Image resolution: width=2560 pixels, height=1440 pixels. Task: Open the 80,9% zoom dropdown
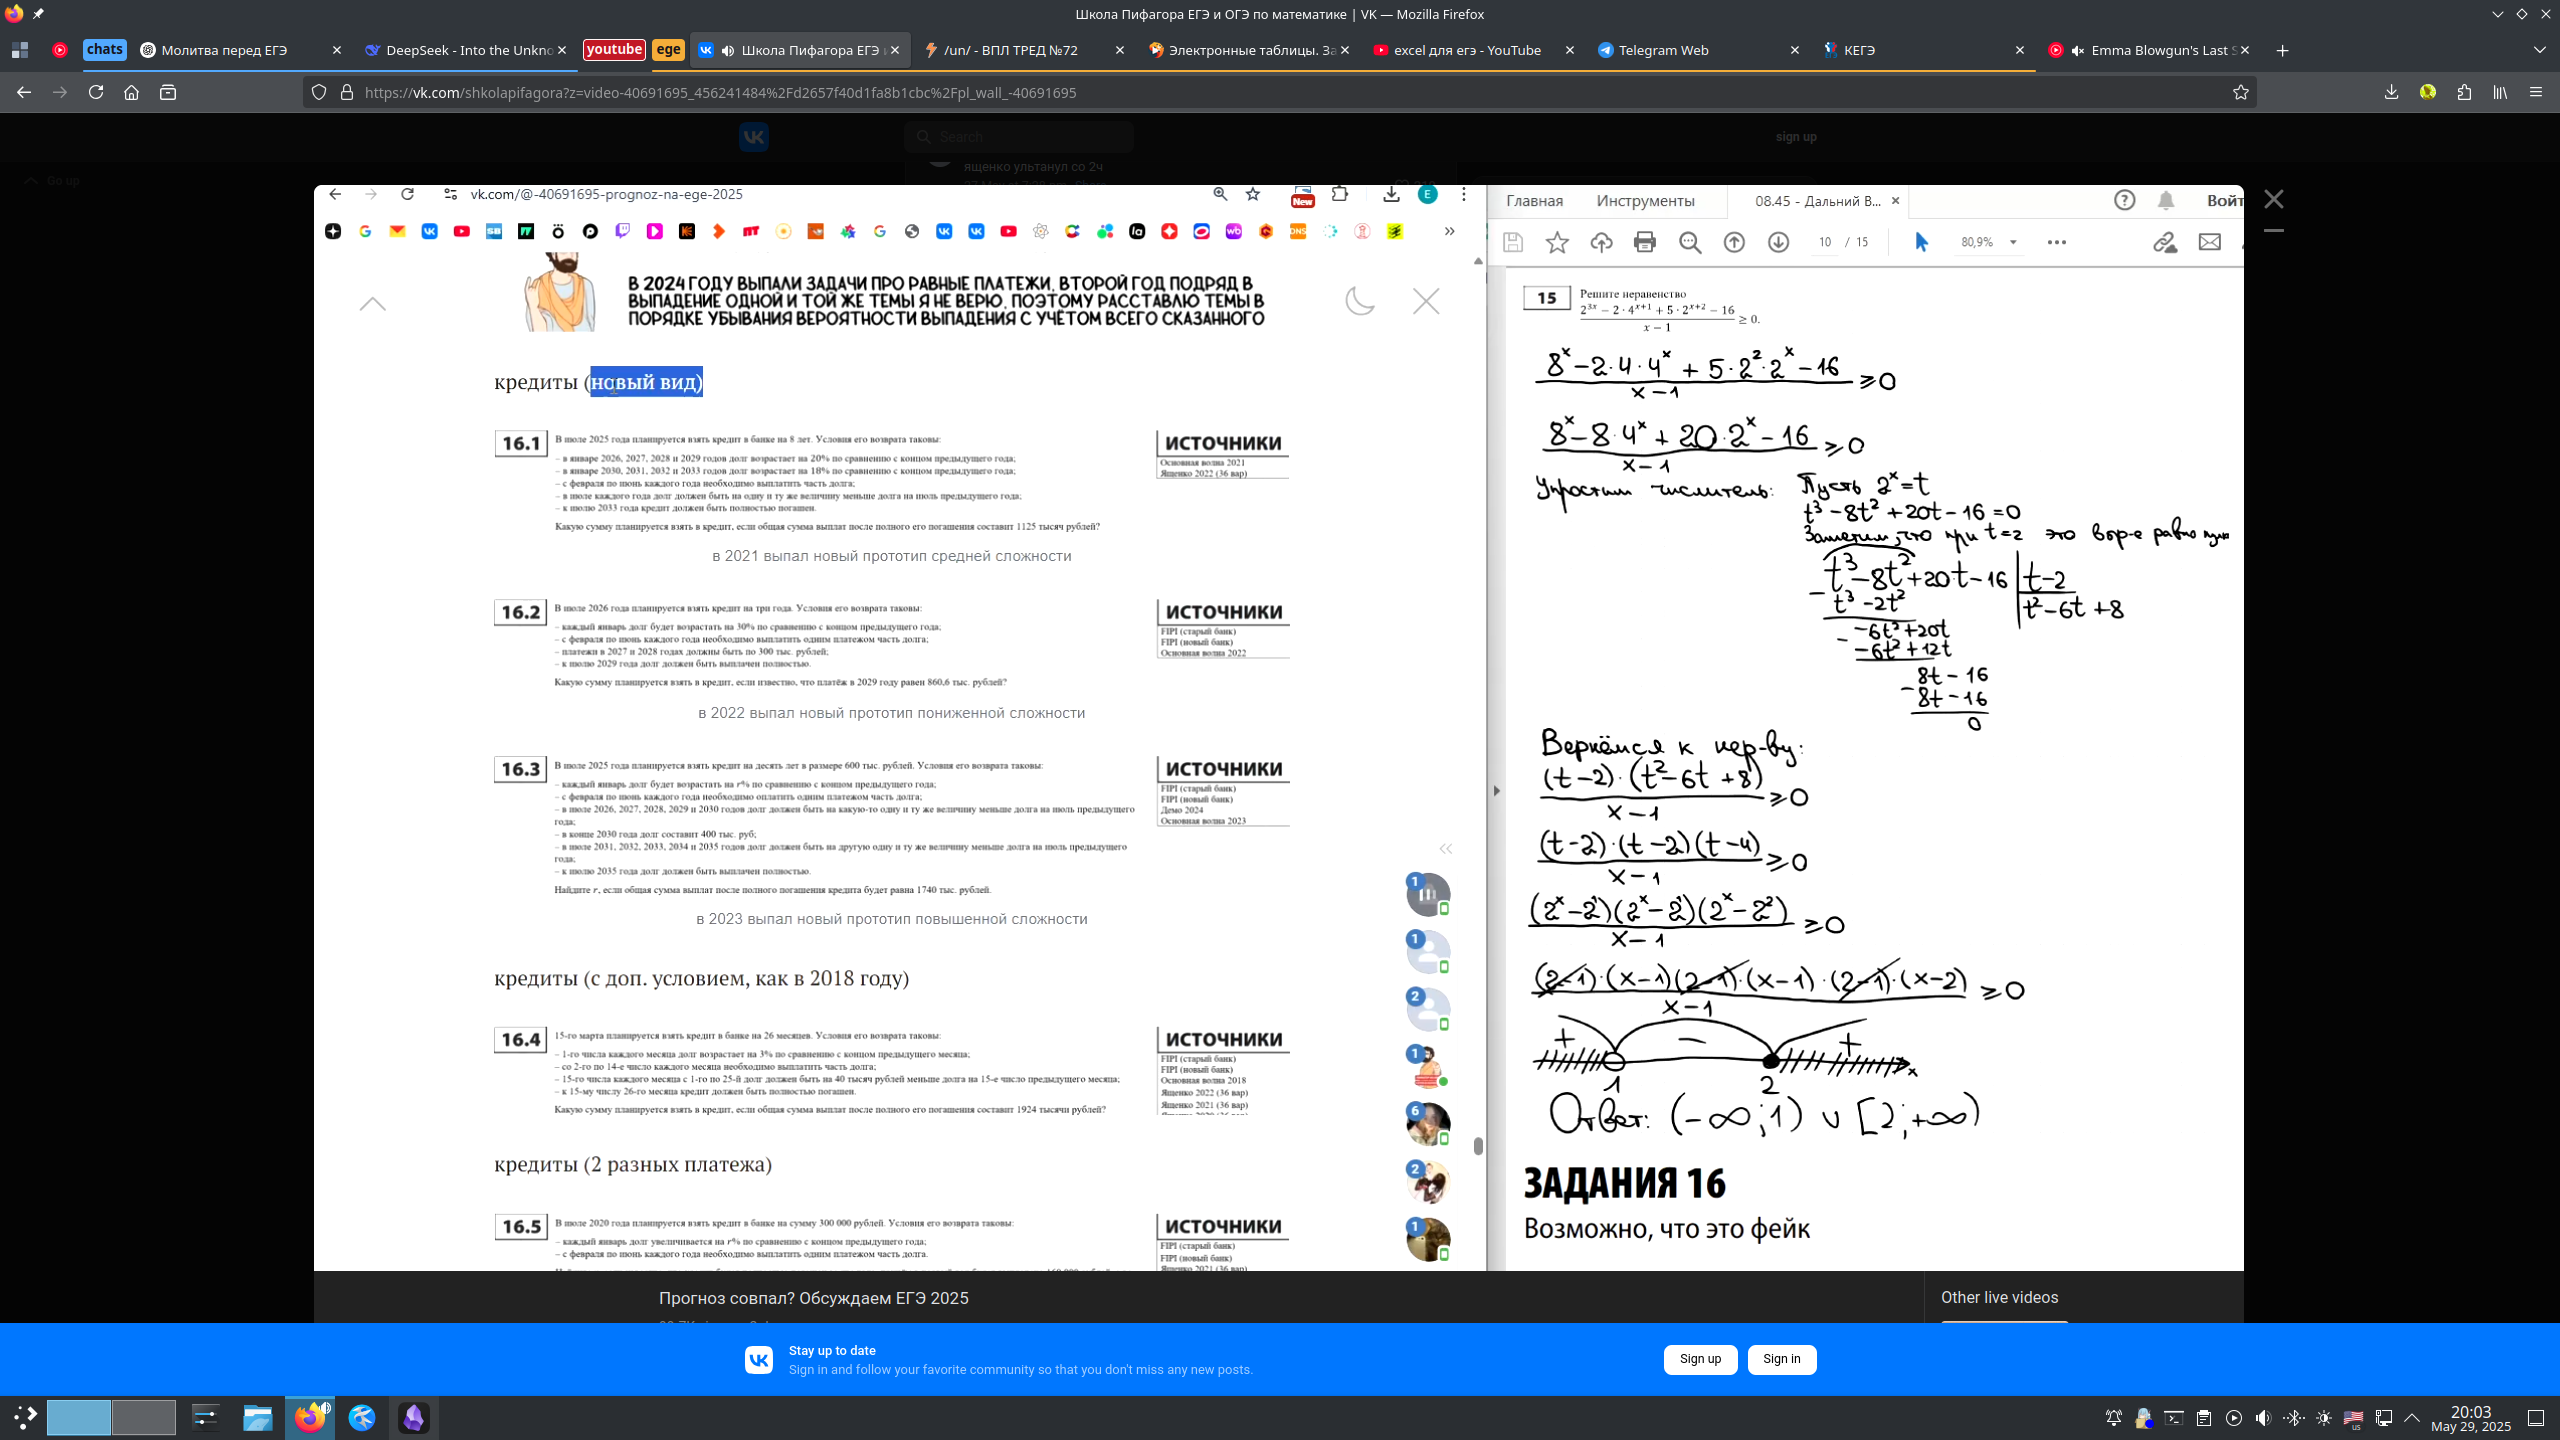click(x=2013, y=242)
